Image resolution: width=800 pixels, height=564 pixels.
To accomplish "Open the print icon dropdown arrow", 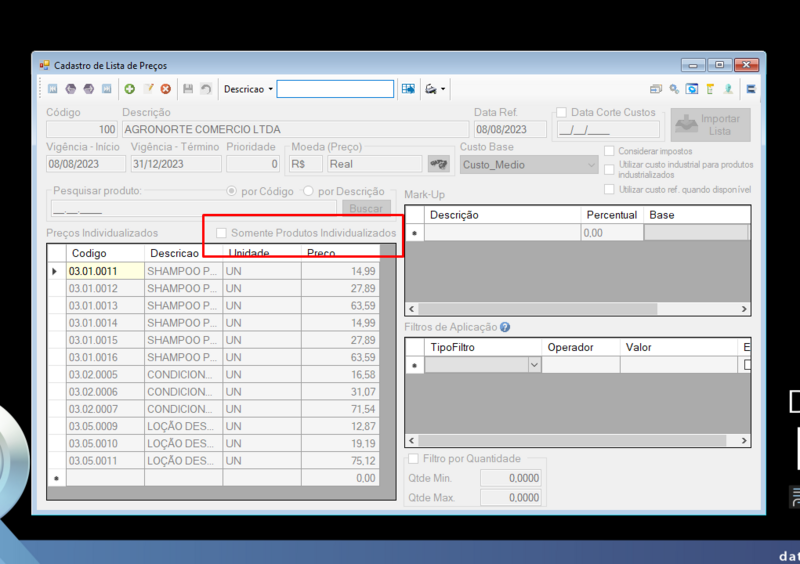I will click(443, 89).
